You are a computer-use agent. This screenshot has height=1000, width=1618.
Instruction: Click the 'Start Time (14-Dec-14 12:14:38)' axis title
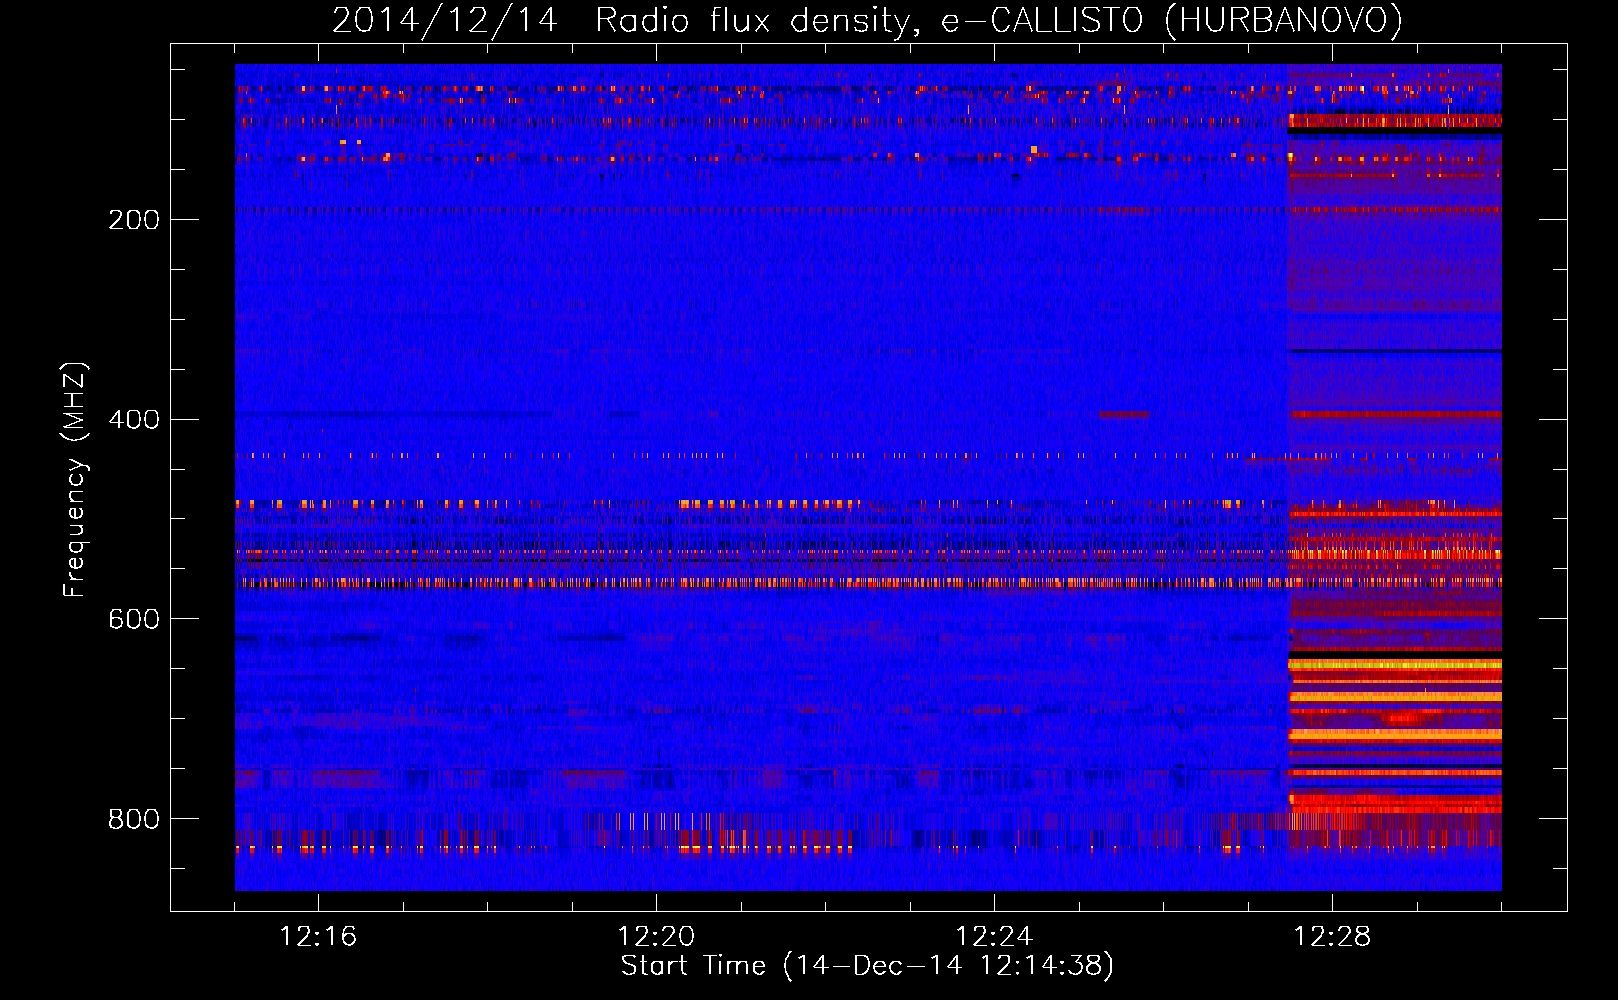867,966
